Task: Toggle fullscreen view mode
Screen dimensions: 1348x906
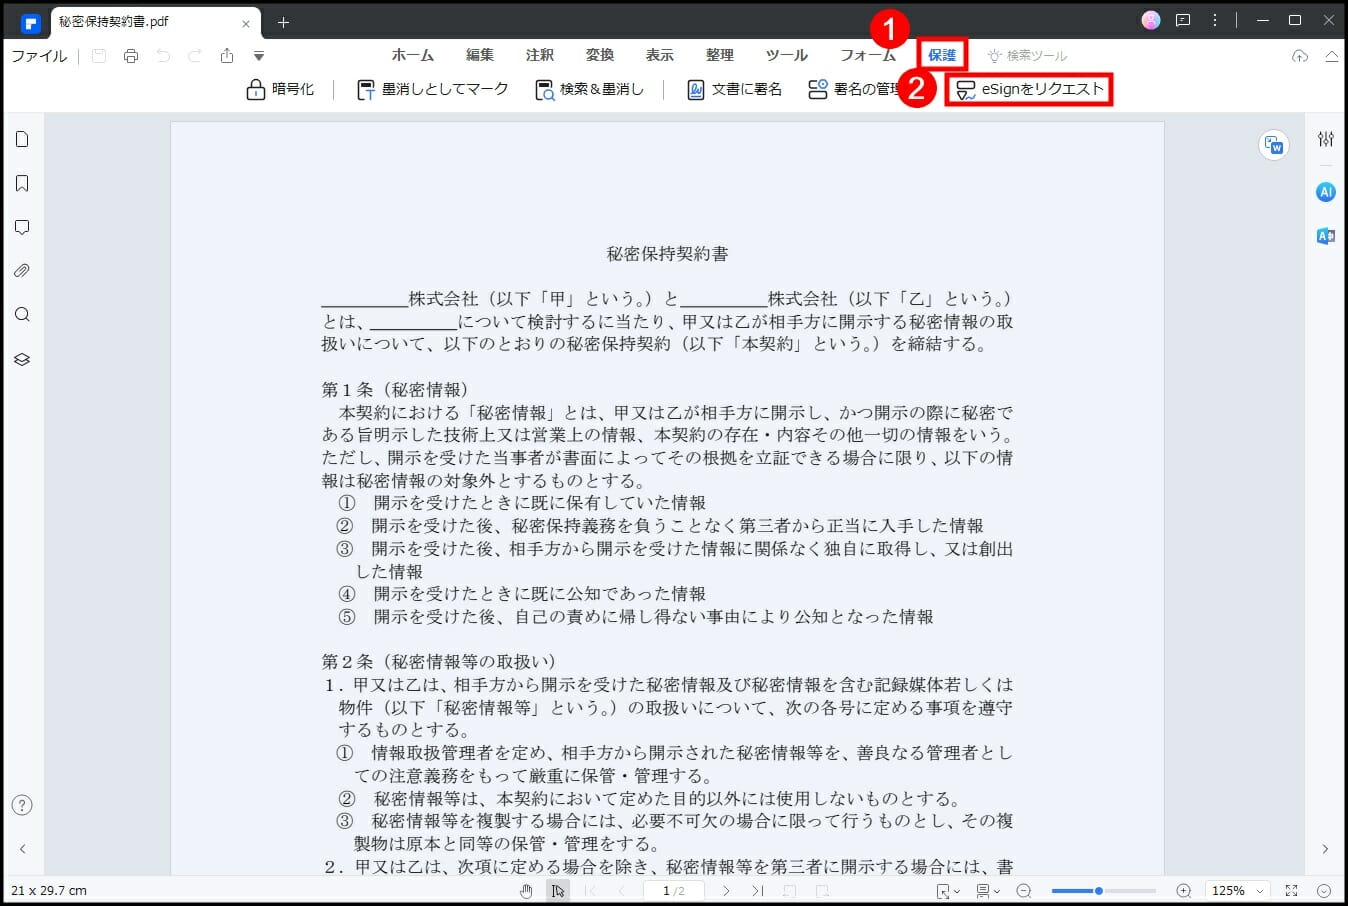Action: point(1291,890)
